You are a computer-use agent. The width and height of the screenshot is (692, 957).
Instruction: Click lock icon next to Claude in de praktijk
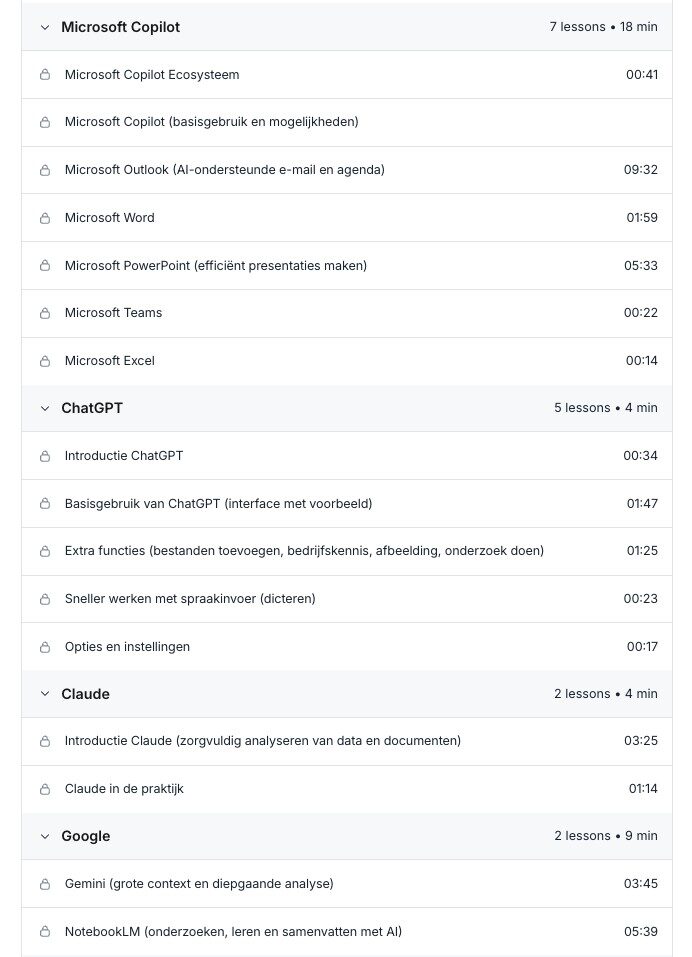[45, 789]
